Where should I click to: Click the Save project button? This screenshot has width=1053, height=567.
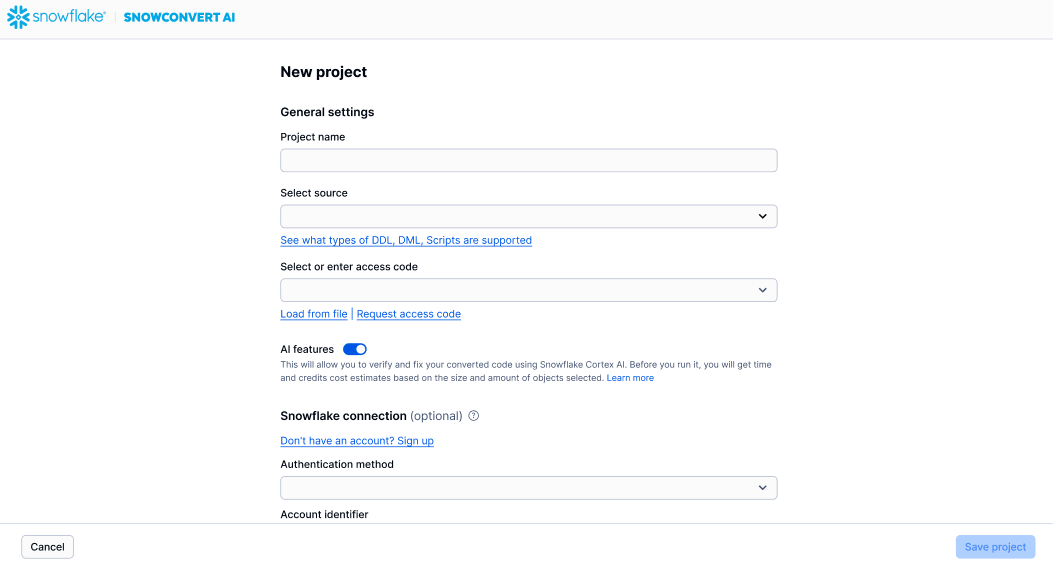pos(995,547)
